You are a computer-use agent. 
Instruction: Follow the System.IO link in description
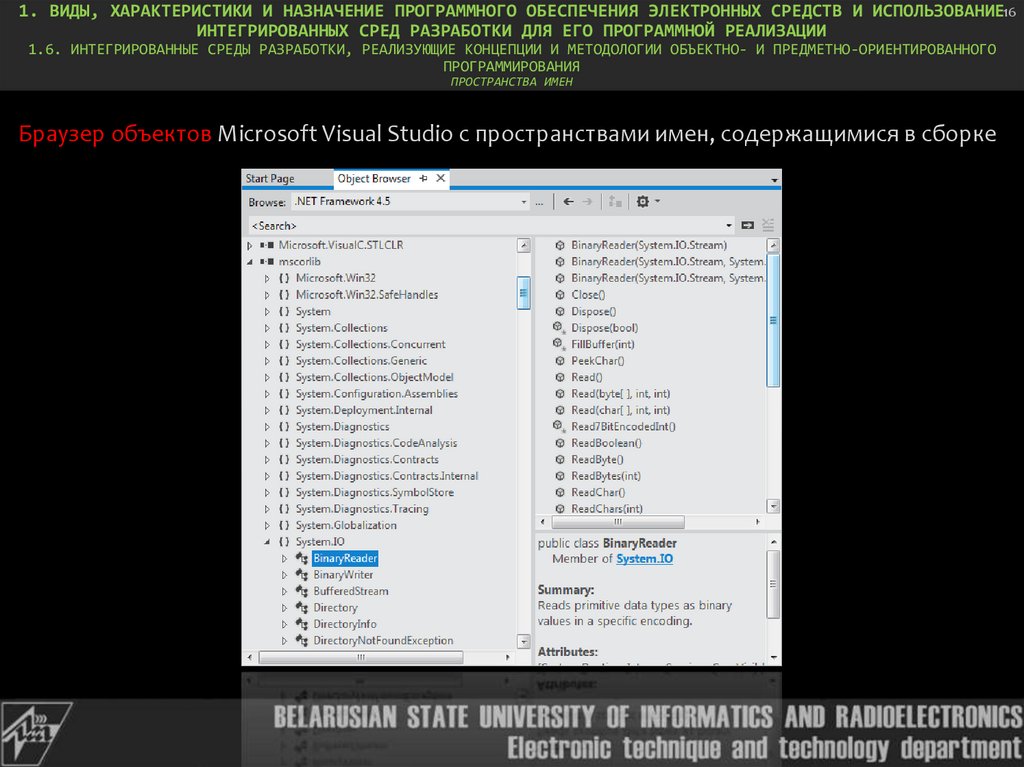pos(645,559)
